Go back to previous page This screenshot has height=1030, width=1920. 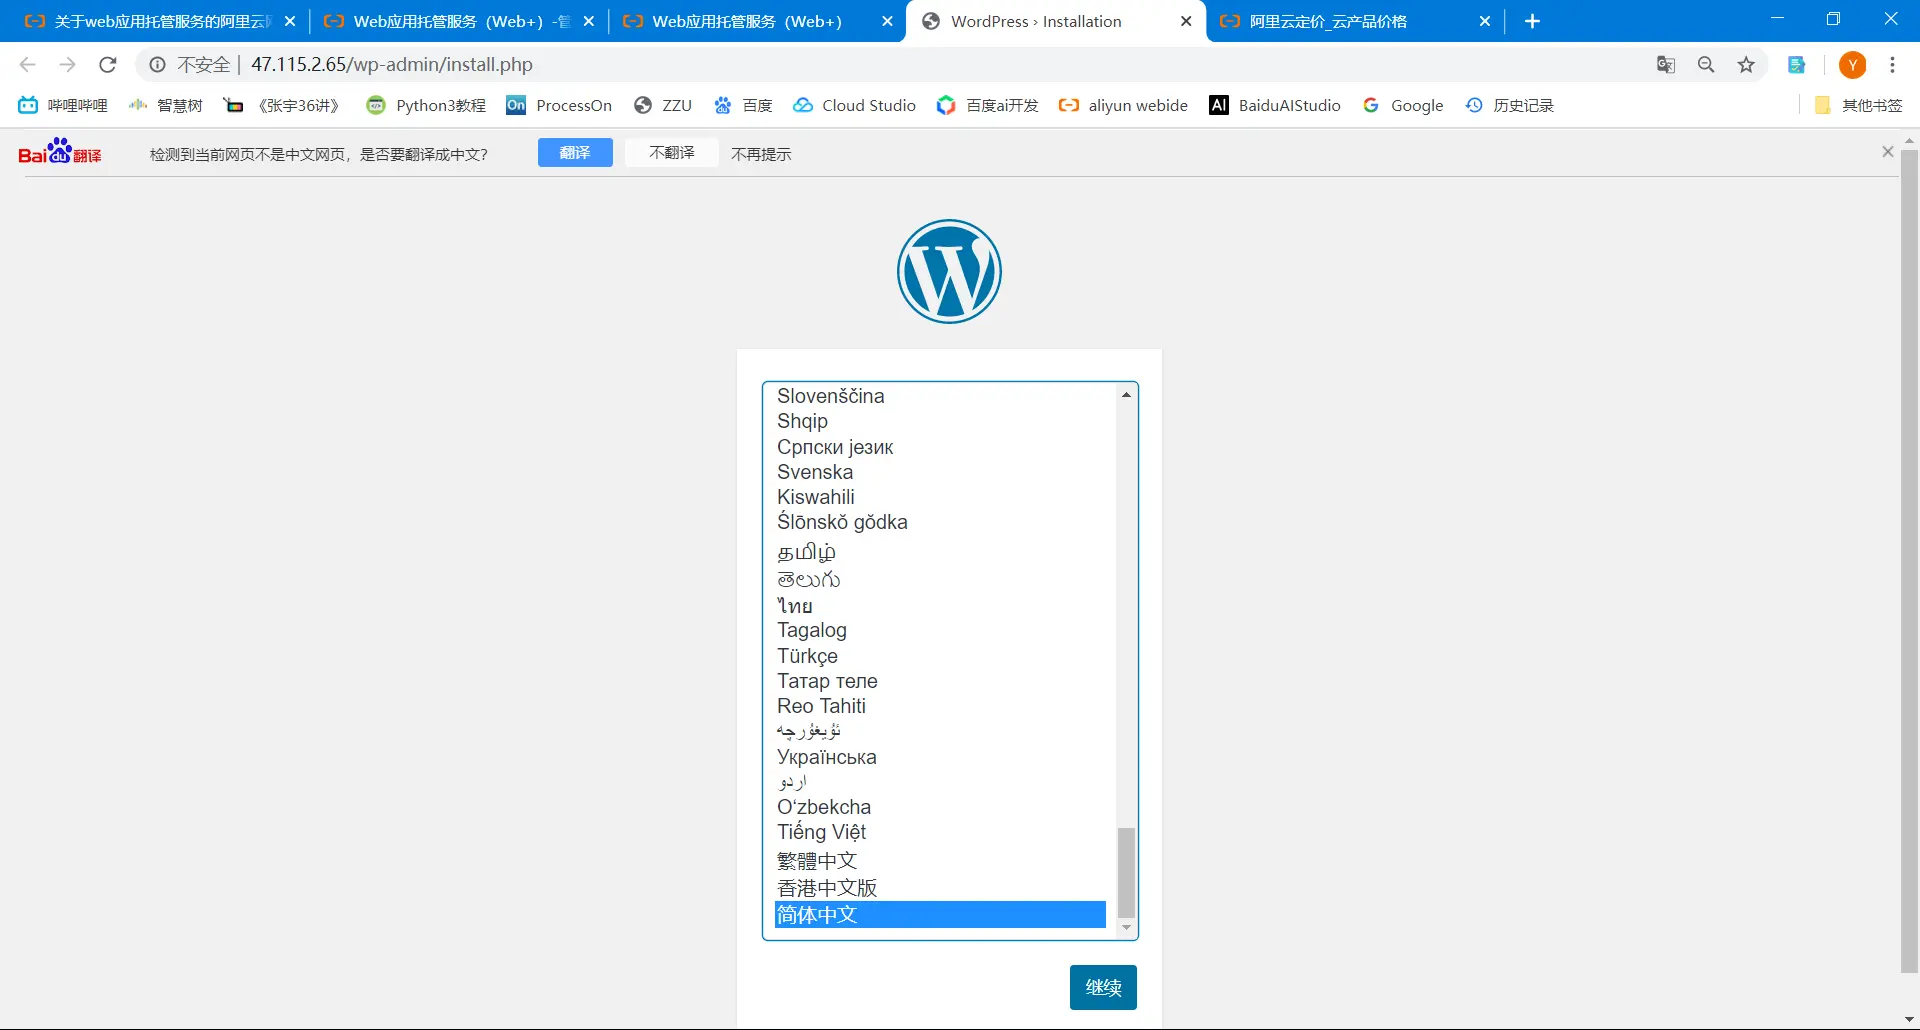28,65
